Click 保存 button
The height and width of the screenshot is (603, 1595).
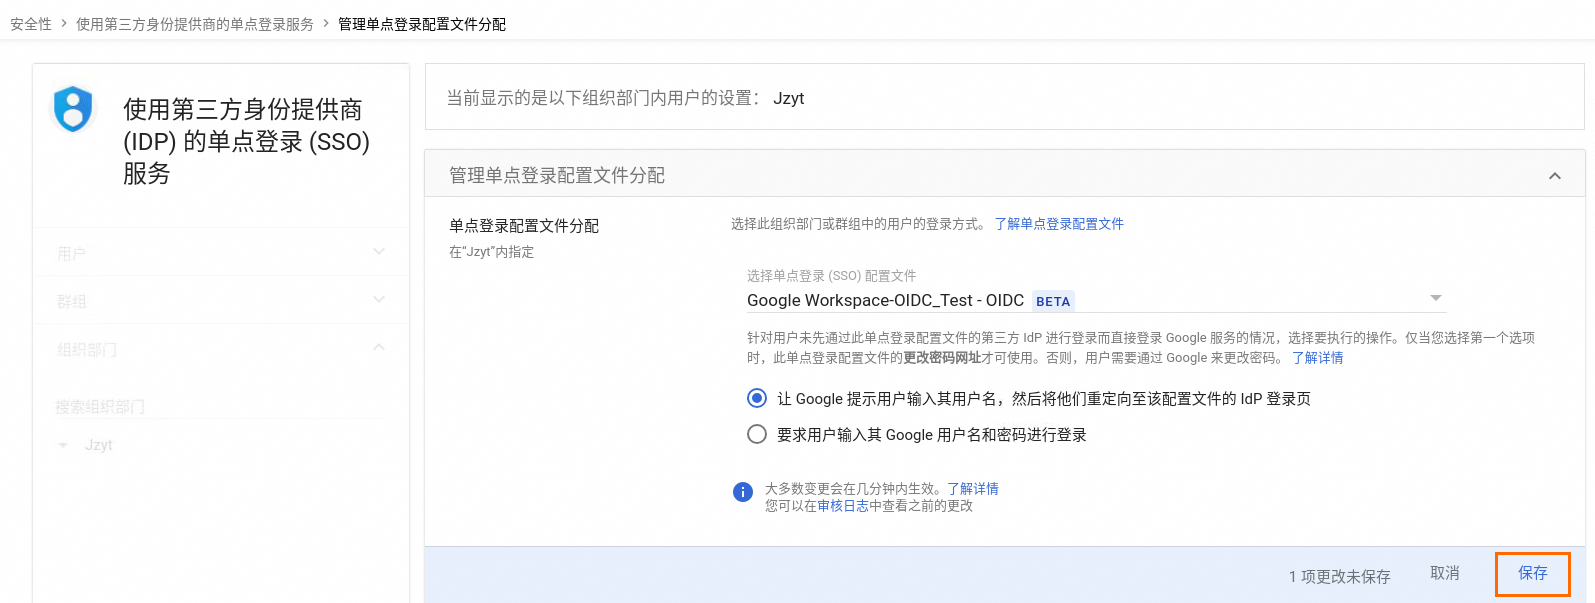pos(1533,573)
